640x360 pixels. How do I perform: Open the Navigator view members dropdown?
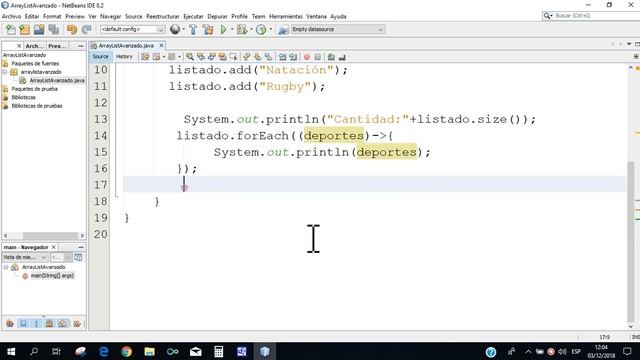25,257
